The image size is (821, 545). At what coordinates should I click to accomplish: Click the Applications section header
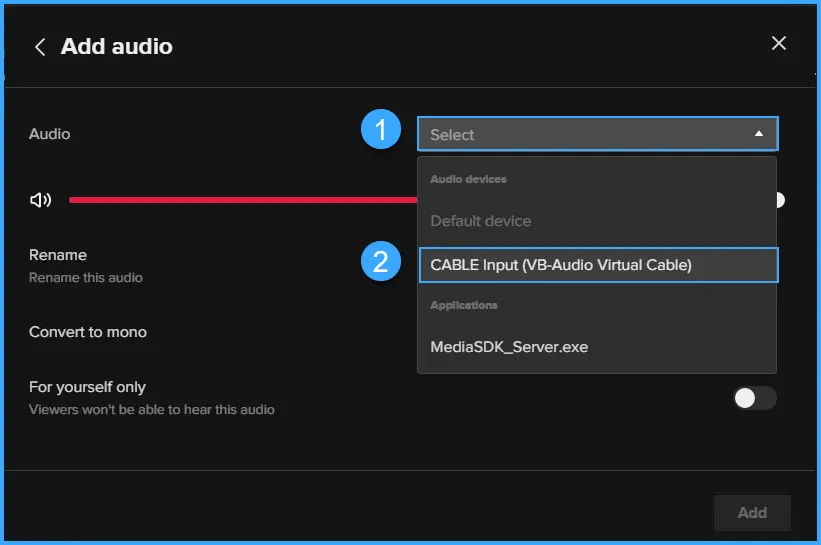coord(464,305)
